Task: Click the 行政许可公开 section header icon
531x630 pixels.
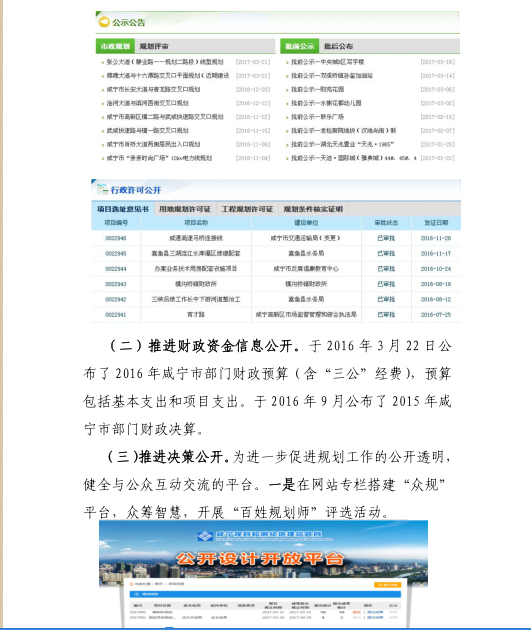Action: coord(102,189)
